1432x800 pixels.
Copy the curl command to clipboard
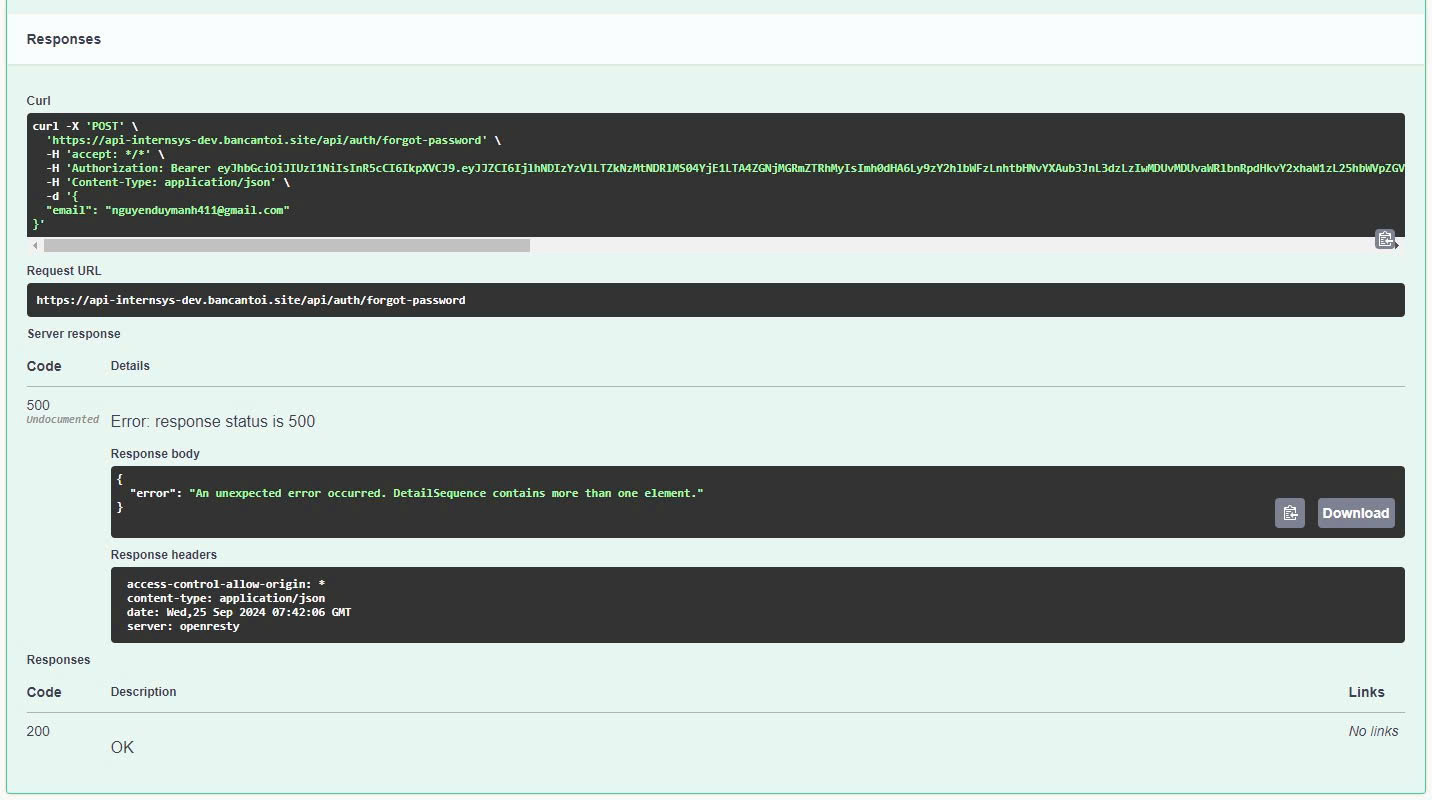1384,239
